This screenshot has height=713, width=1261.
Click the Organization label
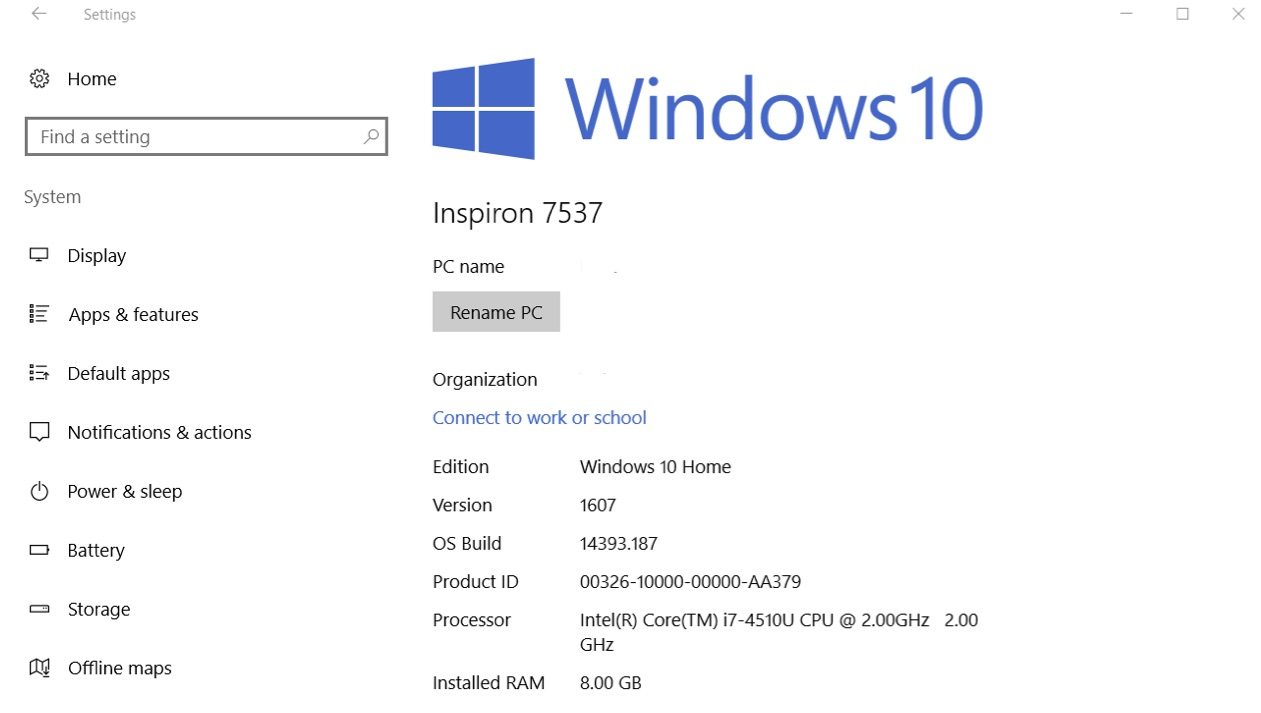(485, 379)
